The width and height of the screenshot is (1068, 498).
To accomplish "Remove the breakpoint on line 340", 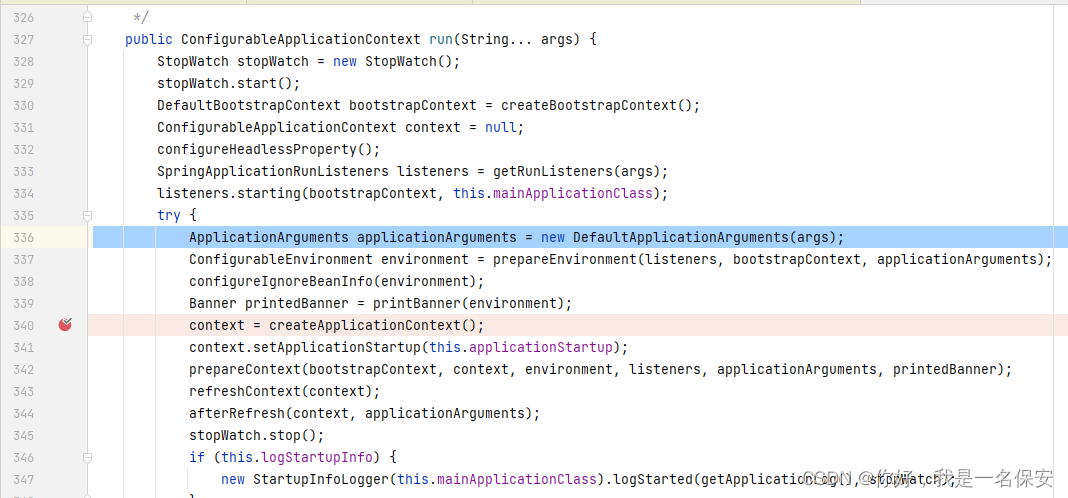I will coord(65,325).
